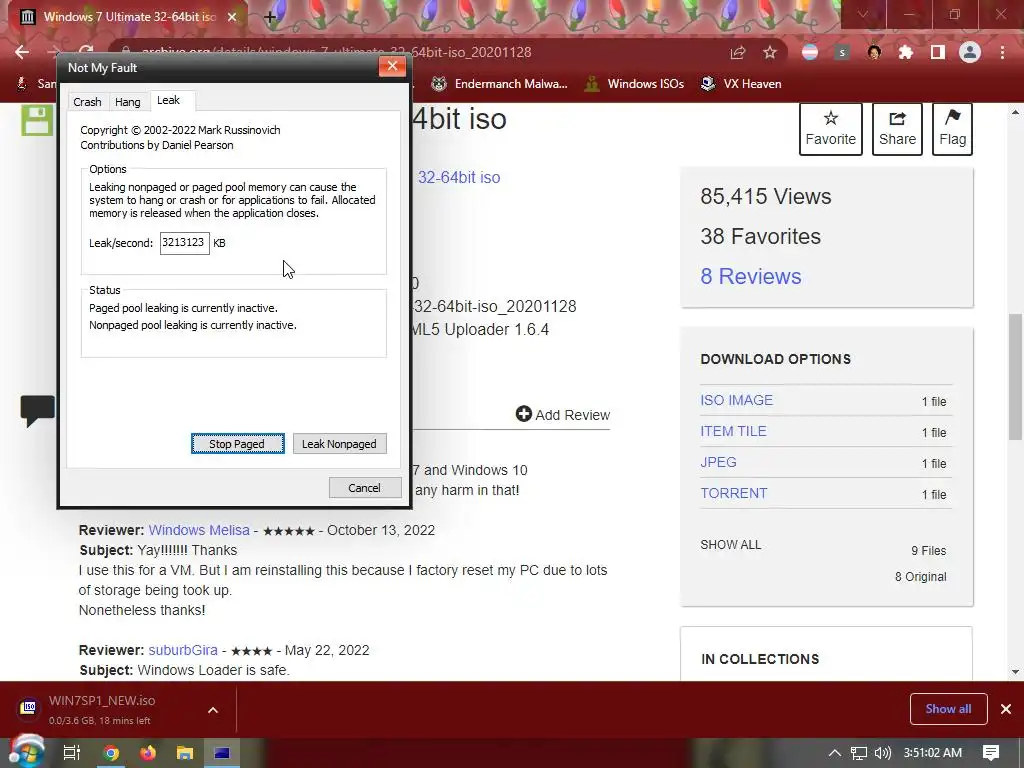The image size is (1024, 768).
Task: Open network status tray icon
Action: point(859,753)
